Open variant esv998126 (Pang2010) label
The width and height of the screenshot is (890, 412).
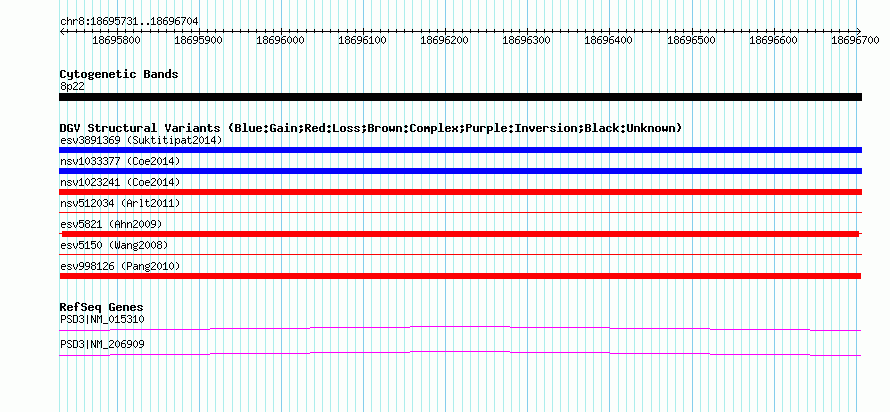pos(120,266)
